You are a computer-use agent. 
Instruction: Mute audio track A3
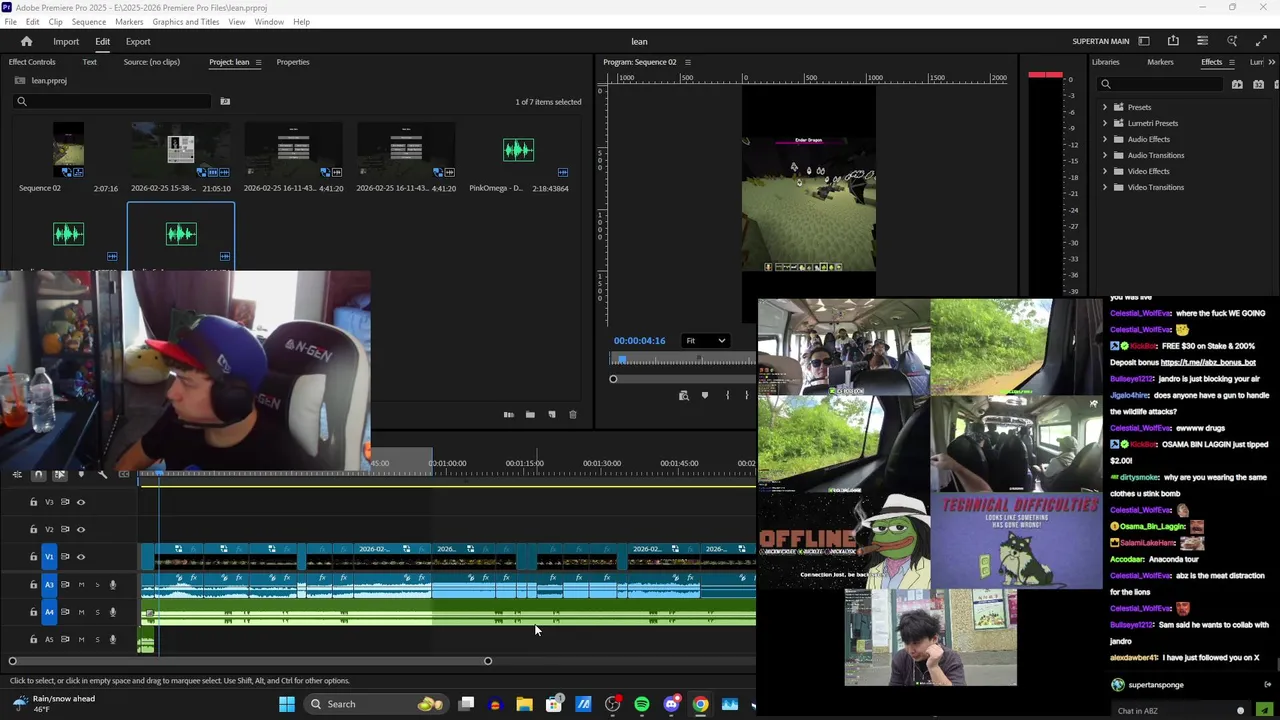click(x=82, y=585)
